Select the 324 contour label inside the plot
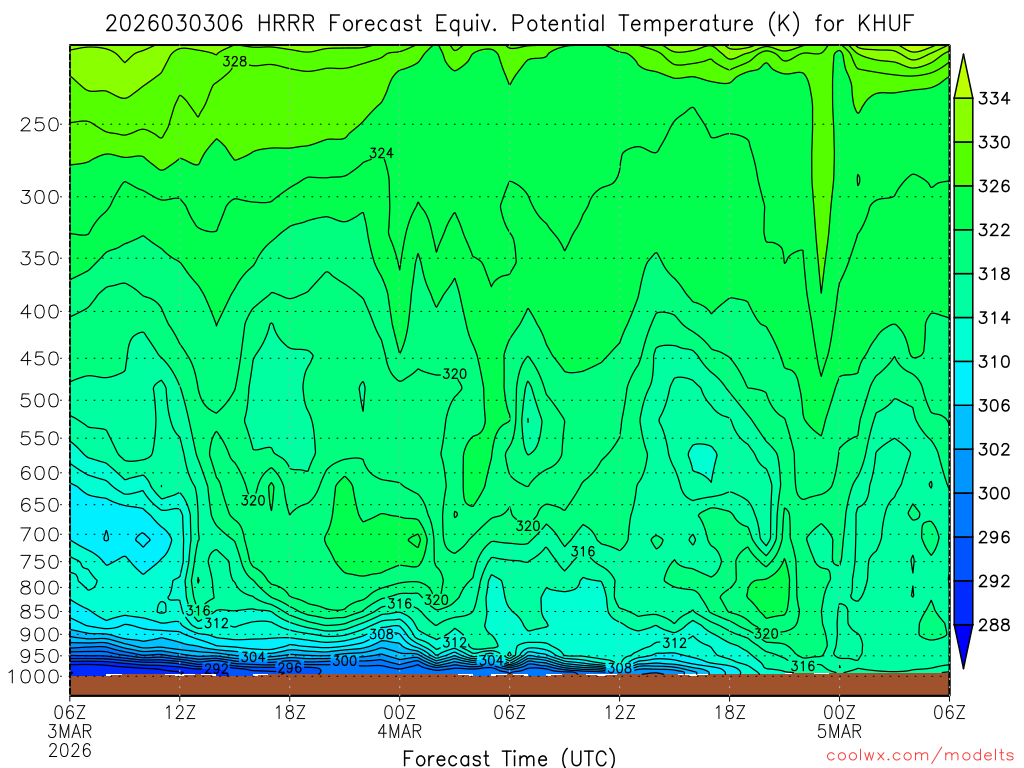Image resolution: width=1024 pixels, height=768 pixels. pyautogui.click(x=381, y=153)
